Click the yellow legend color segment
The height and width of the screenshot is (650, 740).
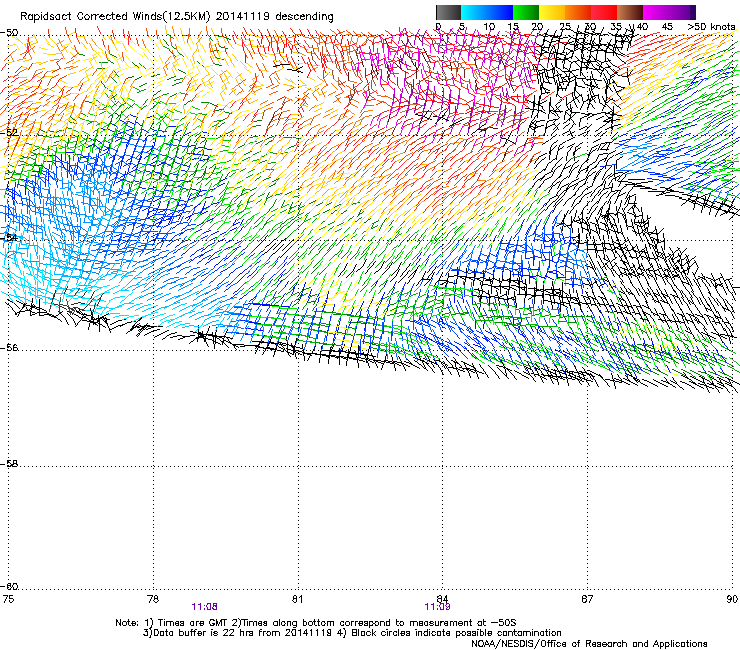tap(552, 12)
